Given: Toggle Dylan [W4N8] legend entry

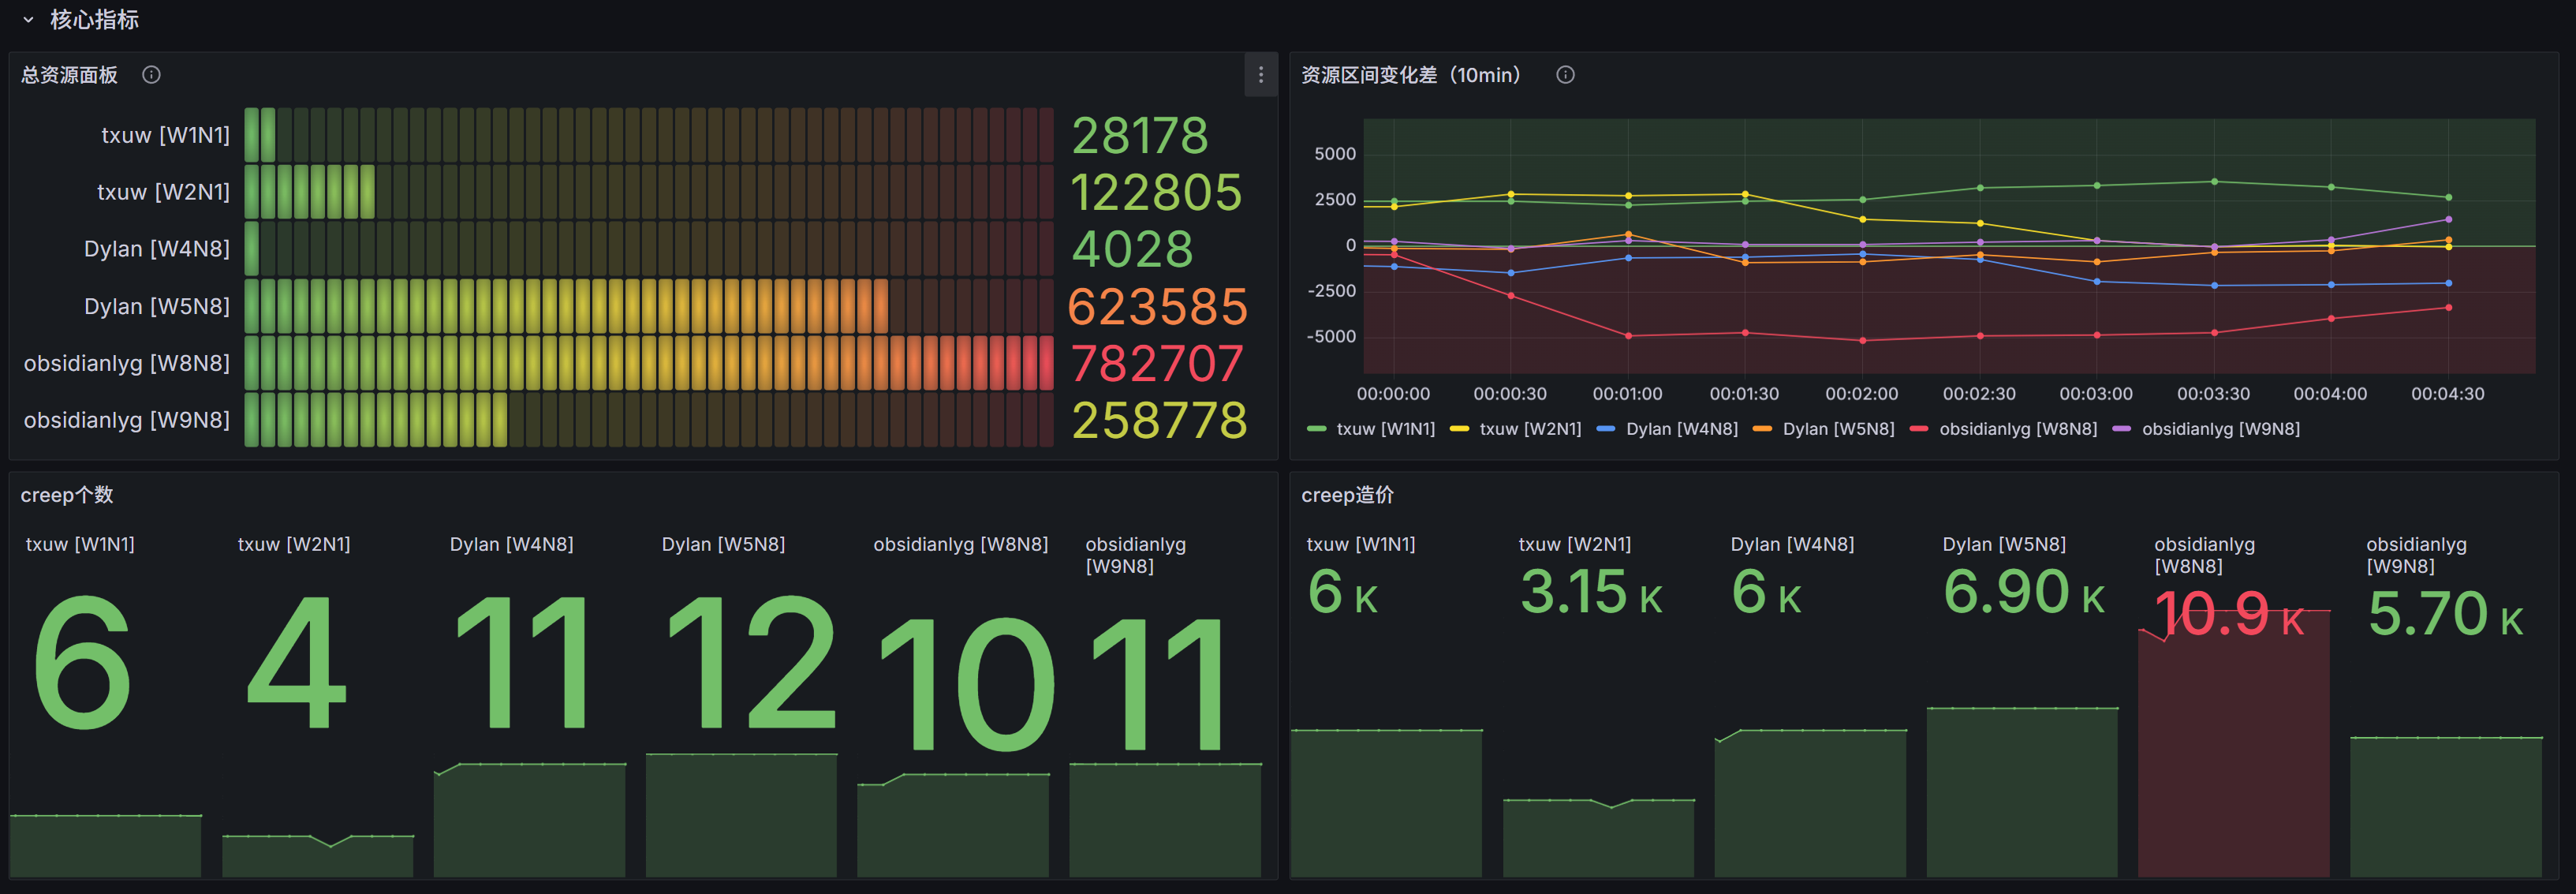Looking at the screenshot, I should 1681,429.
